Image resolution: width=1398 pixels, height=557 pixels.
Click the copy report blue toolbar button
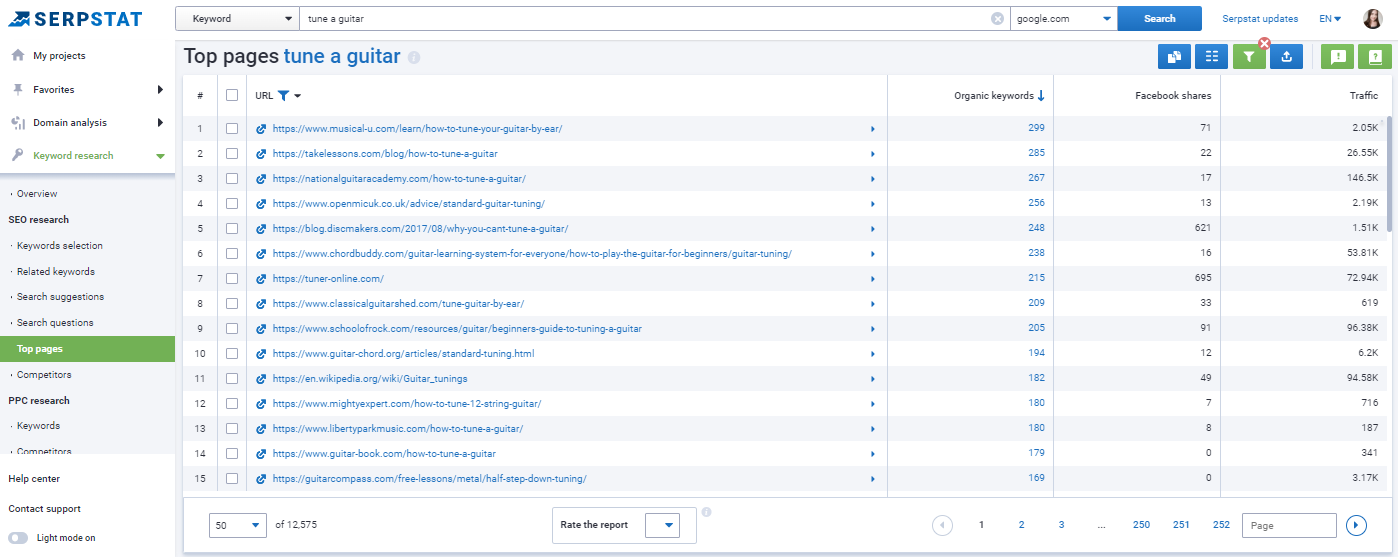[x=1174, y=57]
